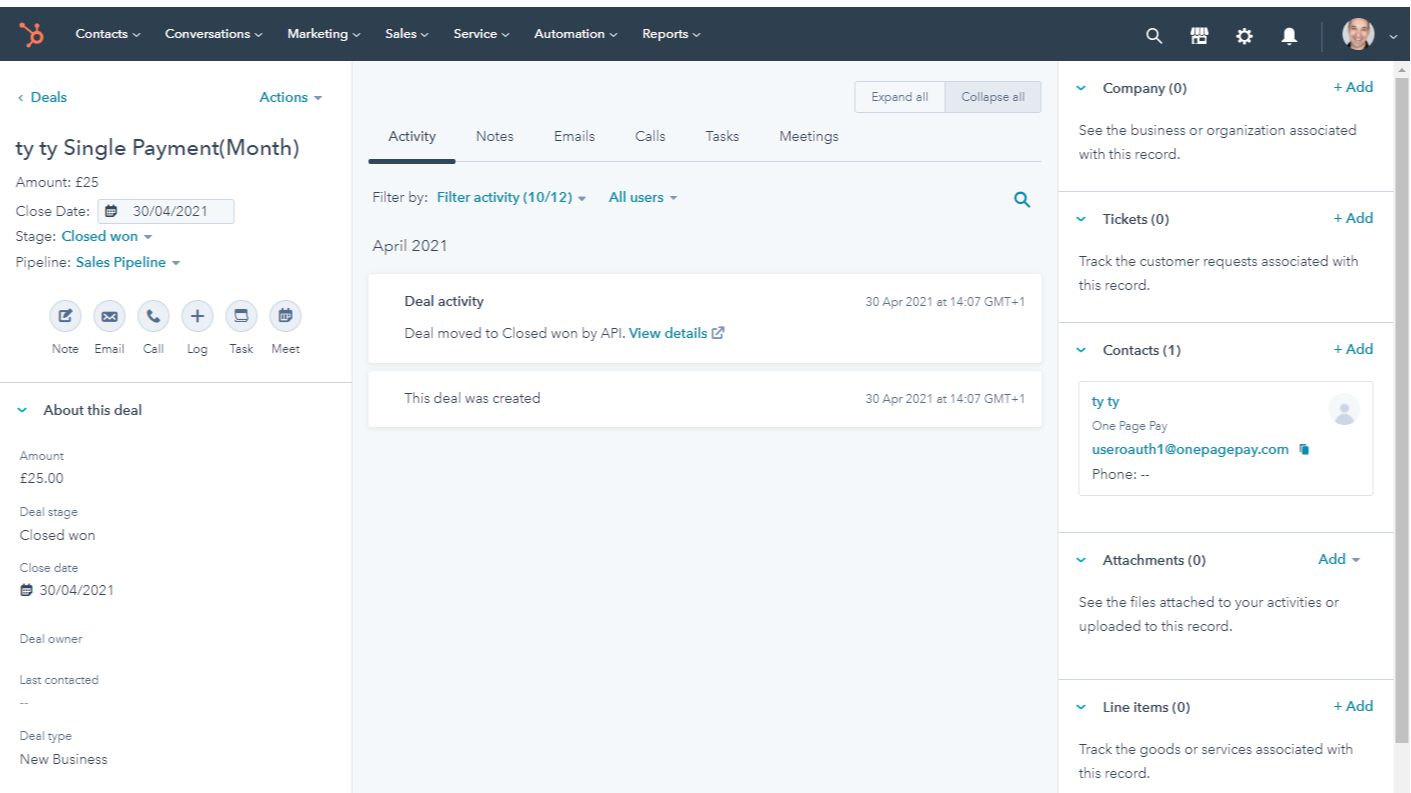Copy the contact's email with the clipboard icon
This screenshot has width=1411, height=793.
[1304, 449]
